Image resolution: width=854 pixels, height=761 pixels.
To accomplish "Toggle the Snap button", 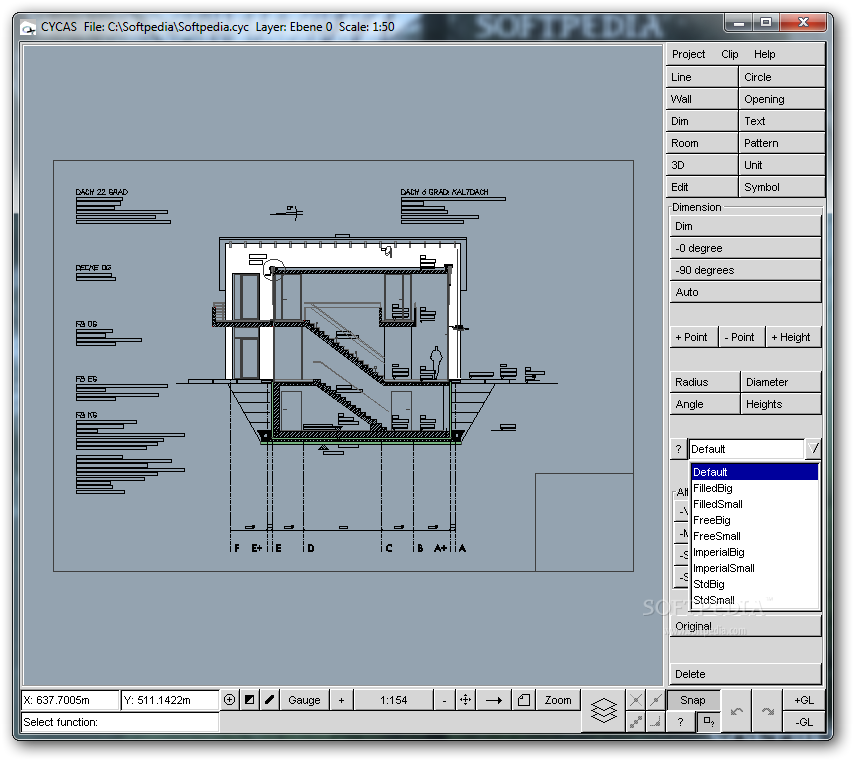I will pos(693,700).
